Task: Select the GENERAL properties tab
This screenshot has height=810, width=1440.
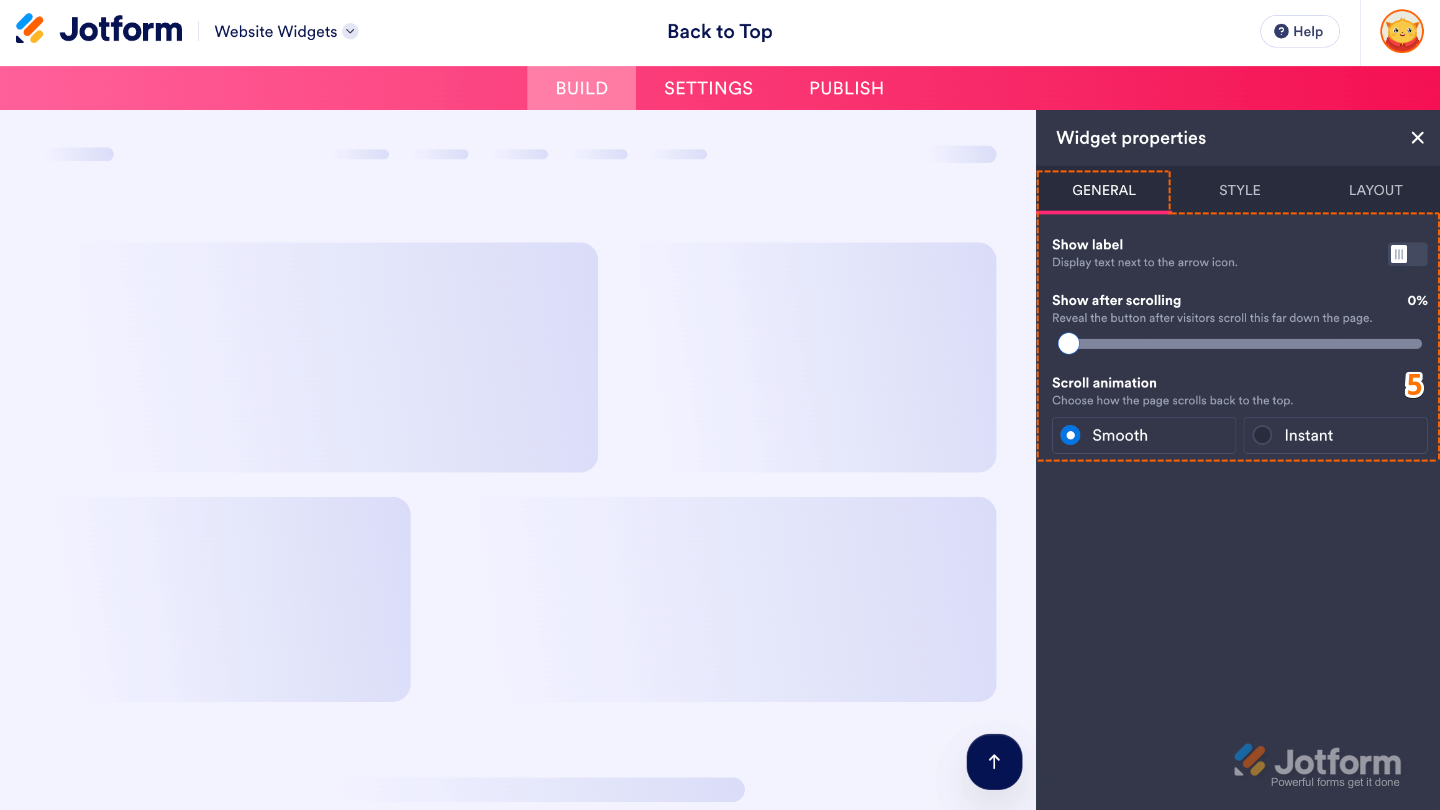Action: [1104, 190]
